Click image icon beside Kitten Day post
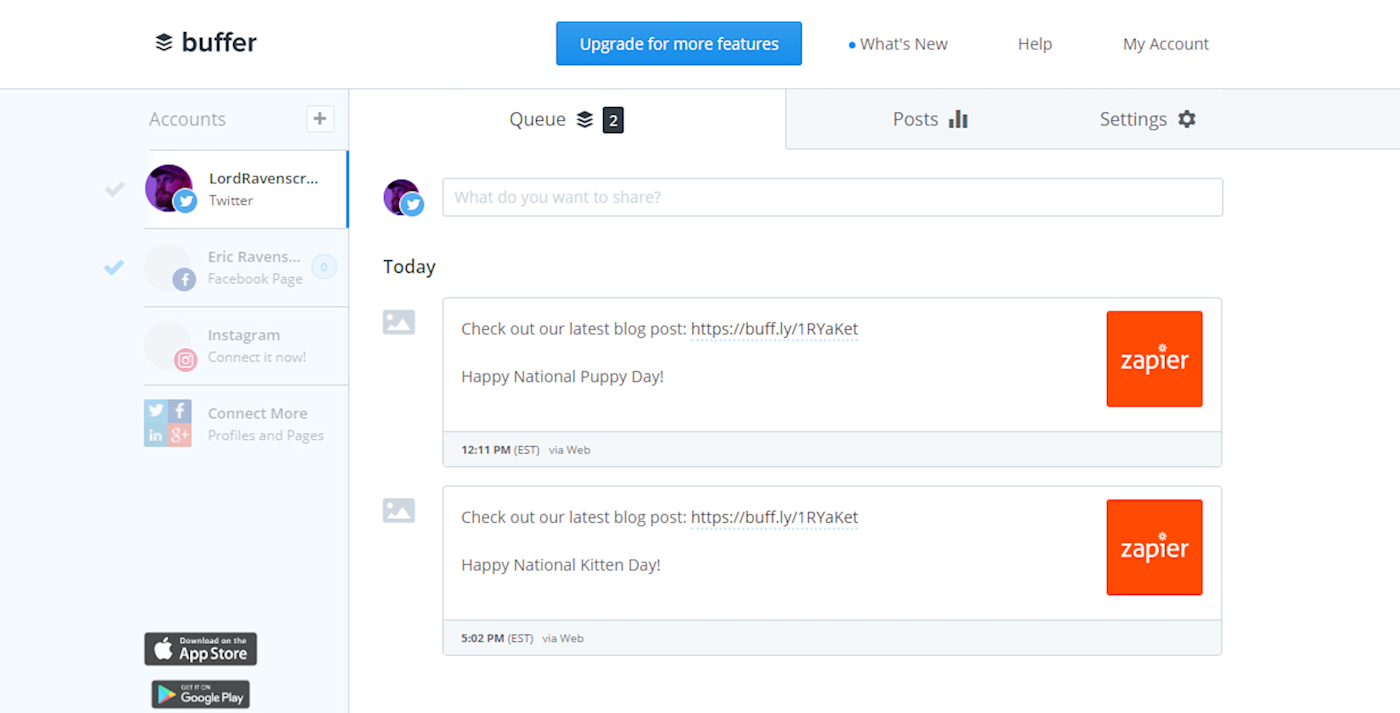Image resolution: width=1400 pixels, height=713 pixels. tap(399, 511)
